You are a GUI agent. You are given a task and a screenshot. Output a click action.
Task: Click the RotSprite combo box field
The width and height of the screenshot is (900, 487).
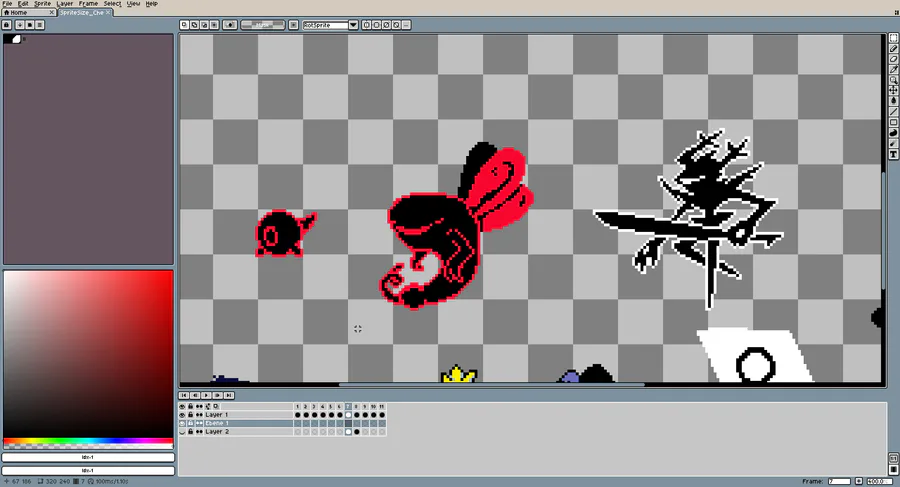pos(325,25)
